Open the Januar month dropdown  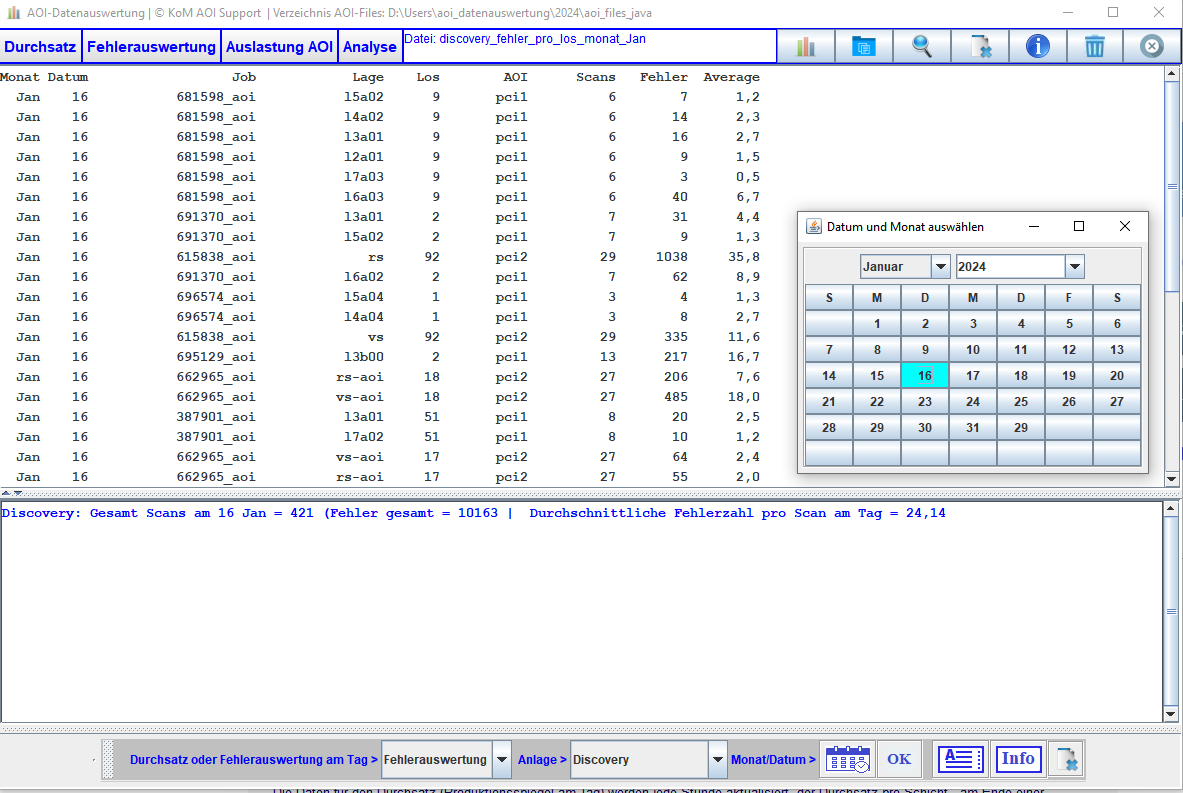[x=940, y=266]
